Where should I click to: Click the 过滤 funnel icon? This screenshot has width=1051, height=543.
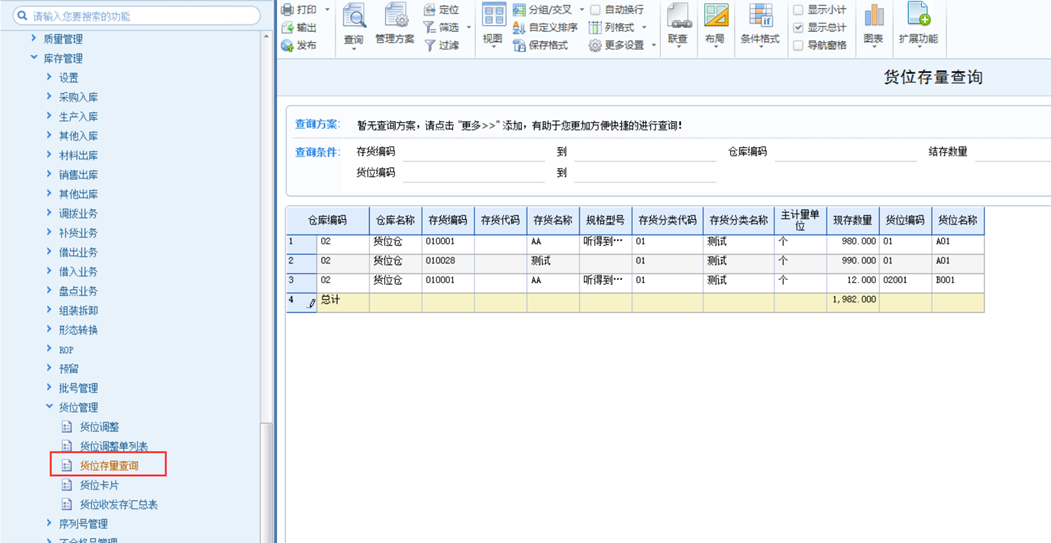click(430, 46)
